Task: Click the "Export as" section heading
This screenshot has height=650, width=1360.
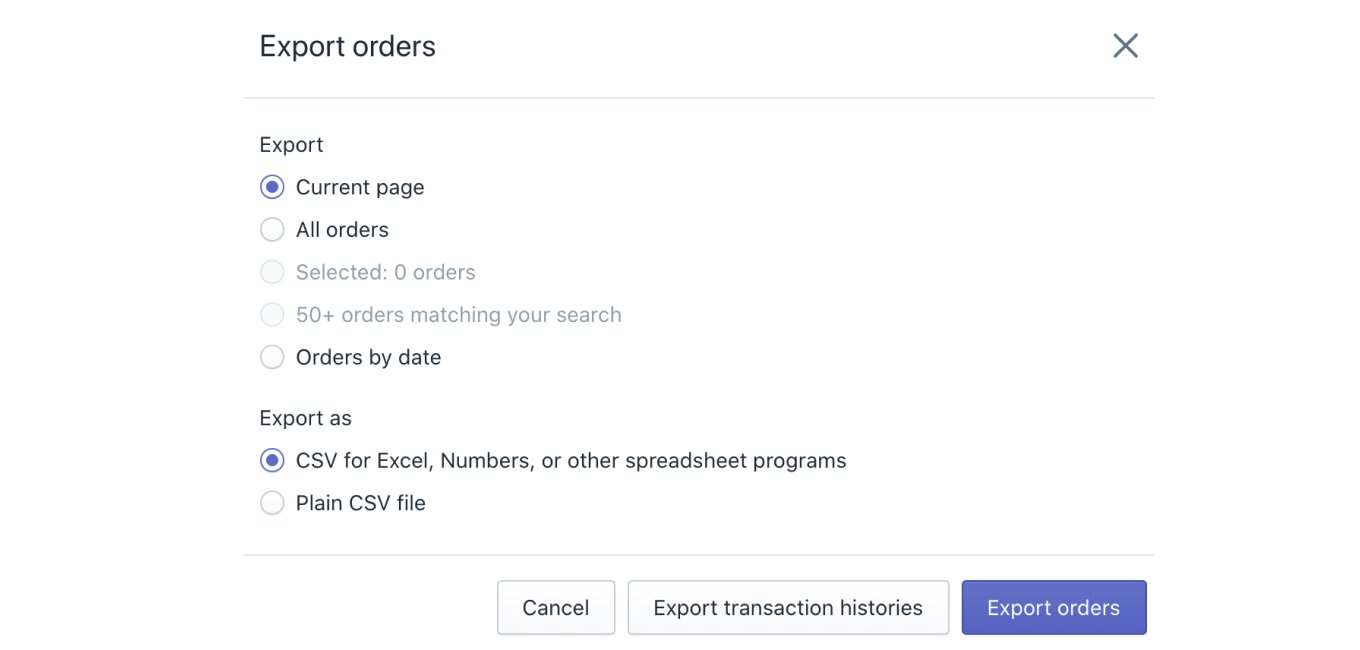Action: coord(305,418)
